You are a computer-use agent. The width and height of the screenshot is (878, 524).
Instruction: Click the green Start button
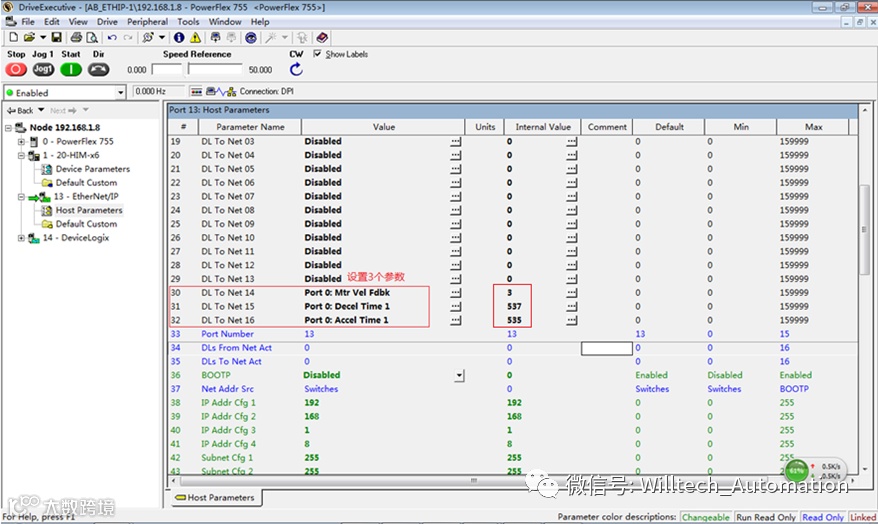click(71, 69)
